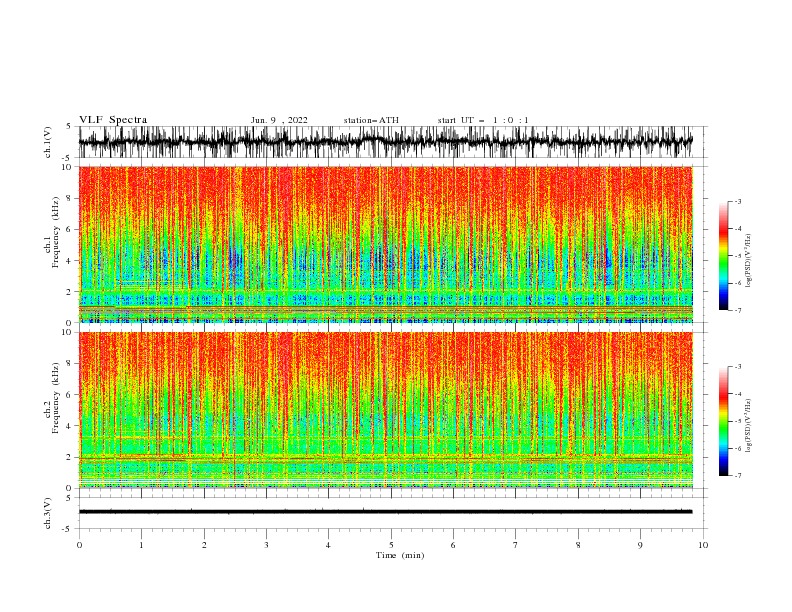Click the 'station=ATH' label

pos(371,120)
